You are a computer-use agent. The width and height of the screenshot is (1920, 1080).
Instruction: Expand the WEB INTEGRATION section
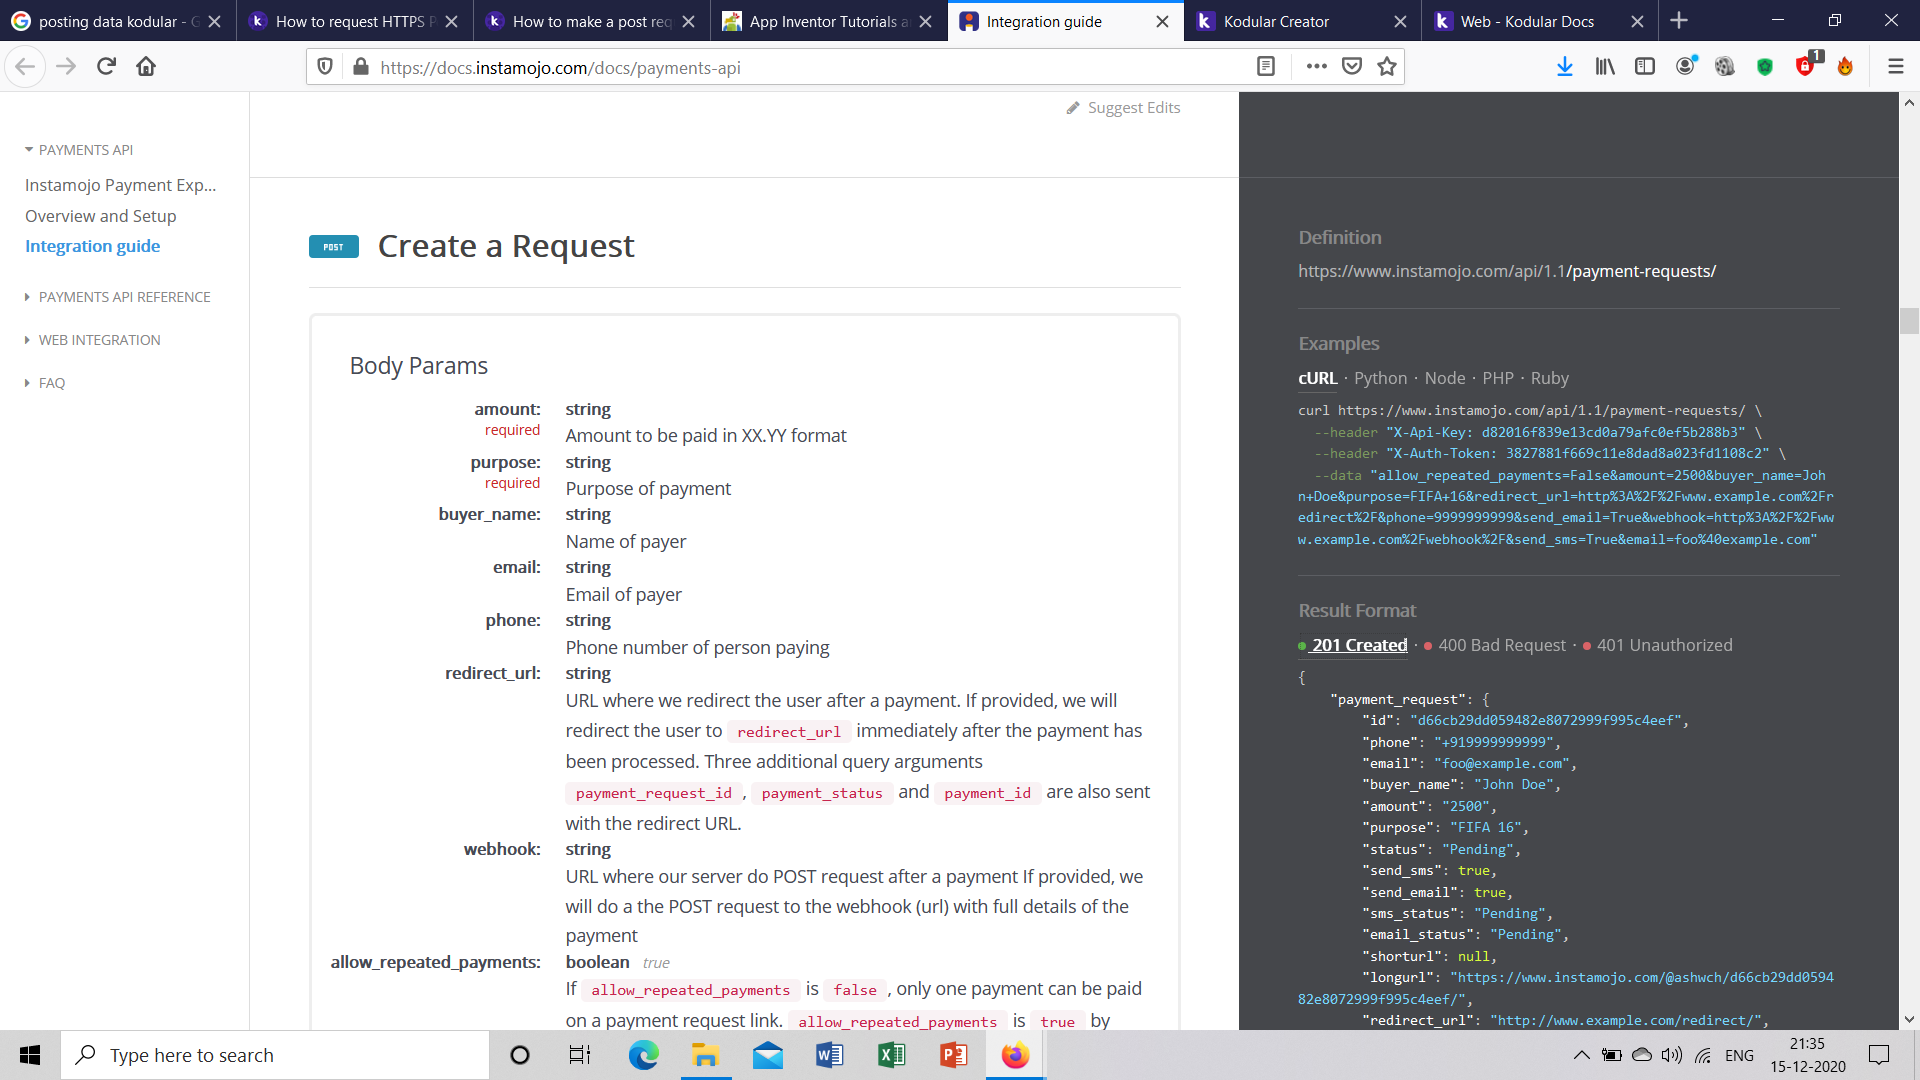pos(99,340)
